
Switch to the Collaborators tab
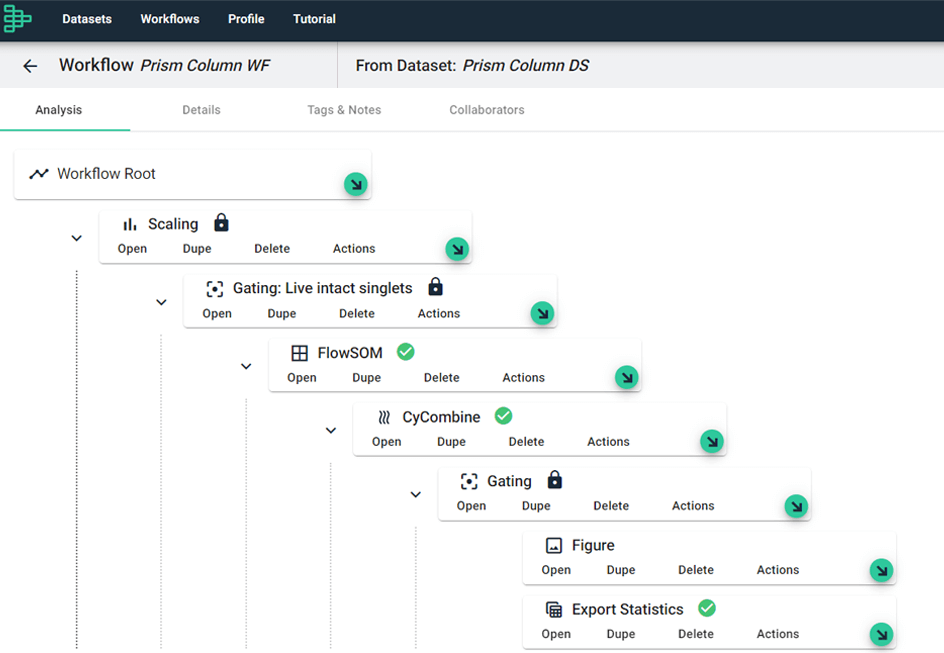tap(487, 110)
